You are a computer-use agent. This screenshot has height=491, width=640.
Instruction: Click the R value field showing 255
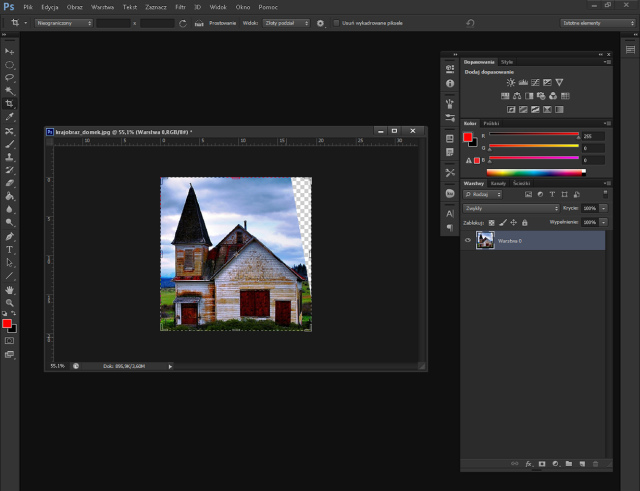pos(593,136)
